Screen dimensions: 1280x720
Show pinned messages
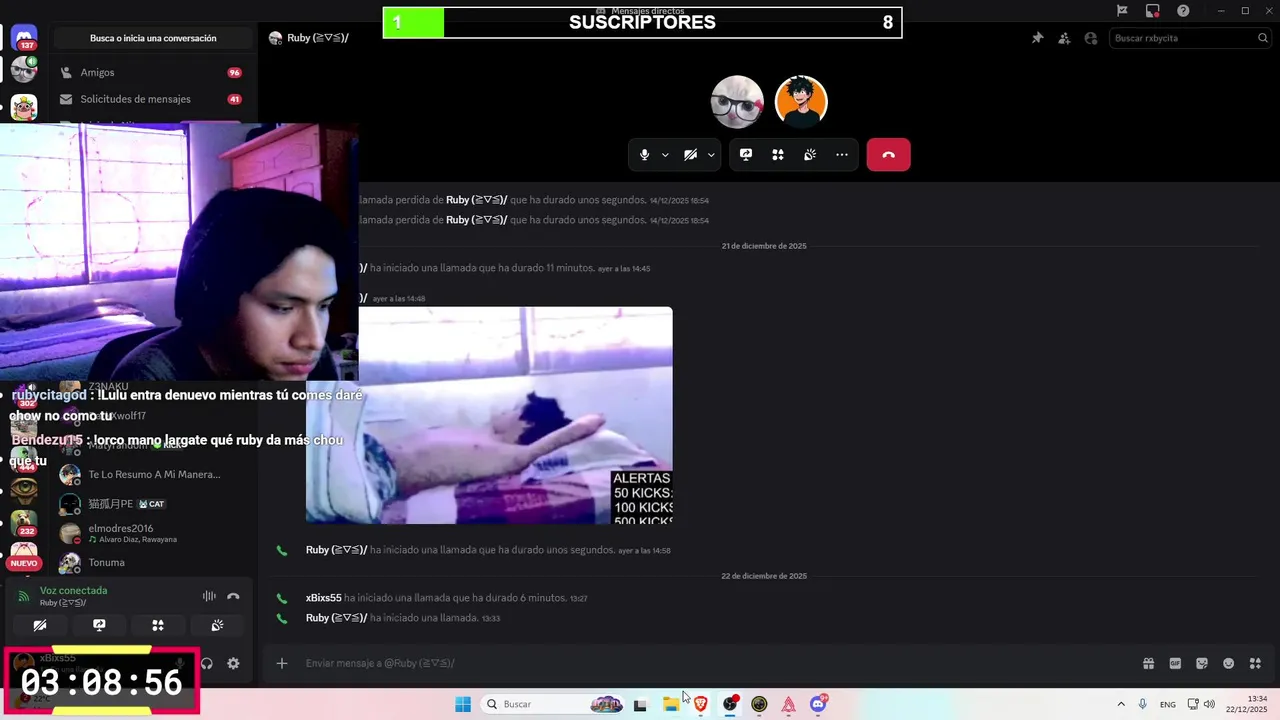(1037, 38)
